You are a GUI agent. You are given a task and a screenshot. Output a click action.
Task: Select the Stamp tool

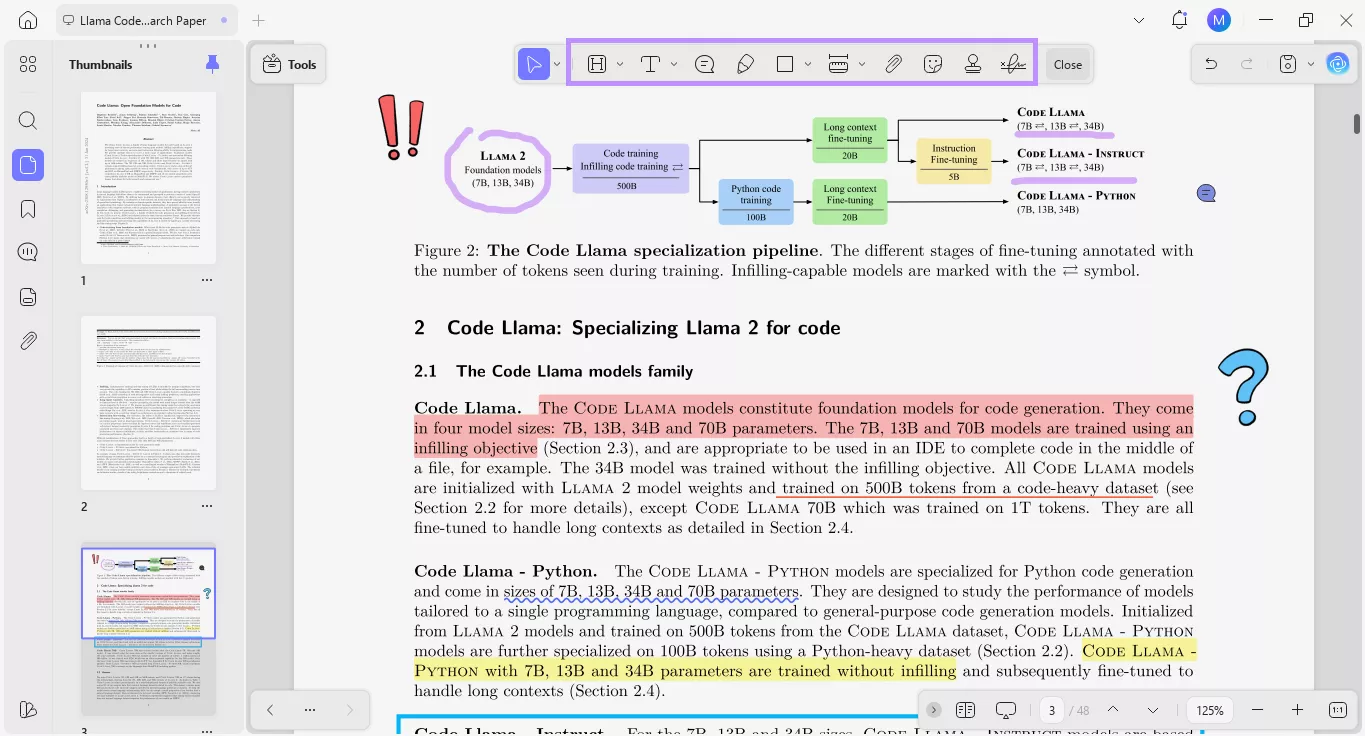click(x=972, y=63)
